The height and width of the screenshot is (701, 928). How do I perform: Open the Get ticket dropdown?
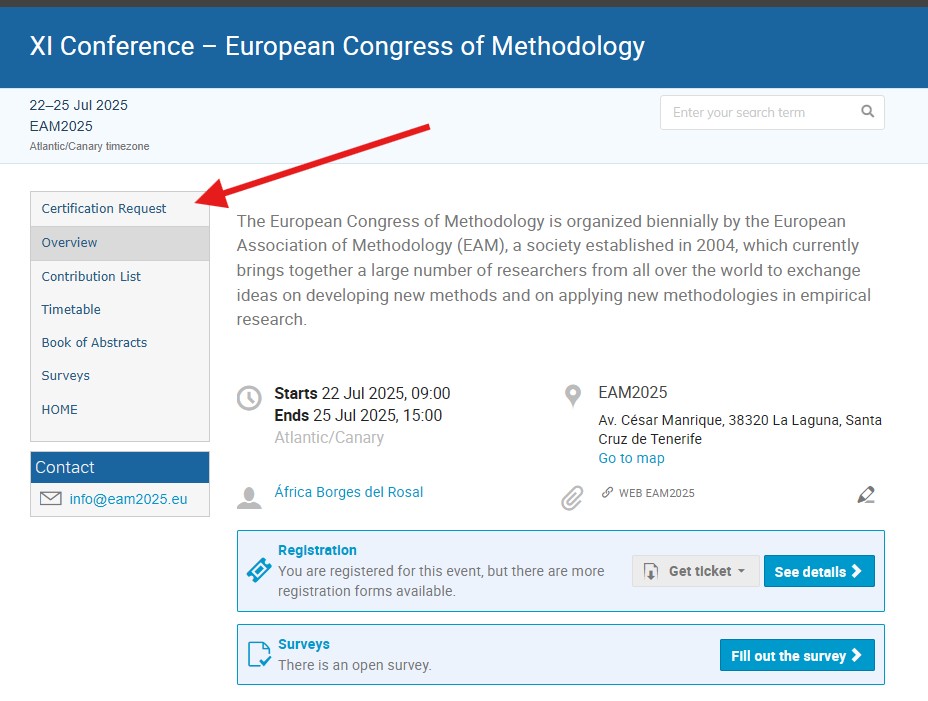[696, 571]
